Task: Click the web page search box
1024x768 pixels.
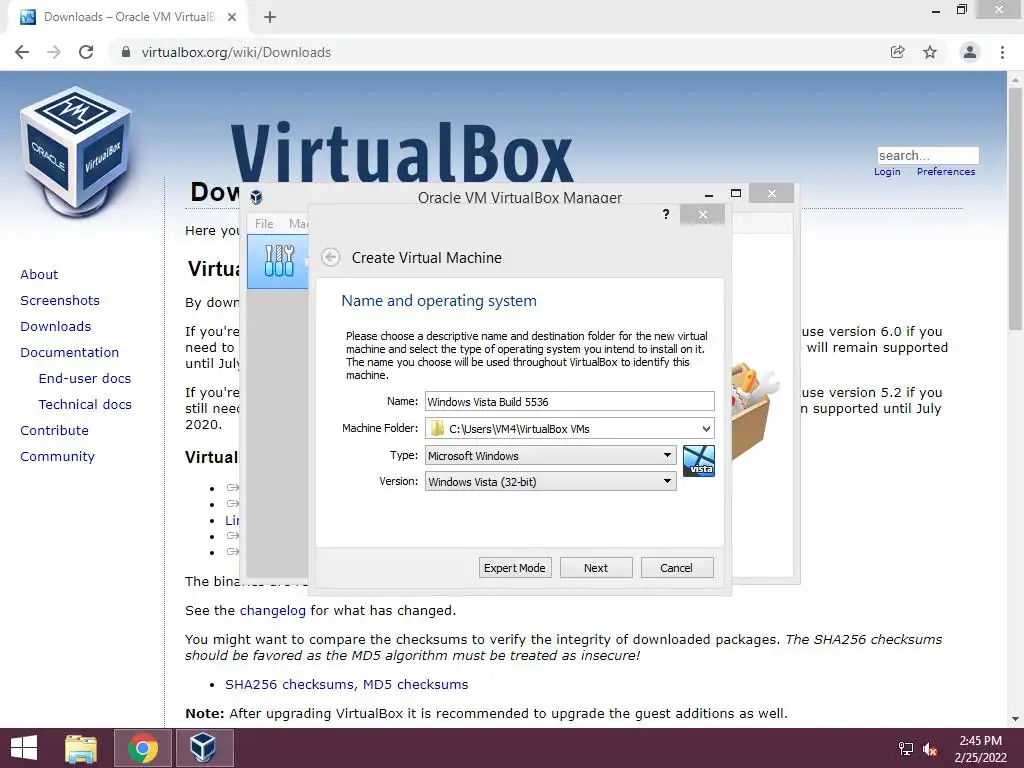Action: pos(927,155)
